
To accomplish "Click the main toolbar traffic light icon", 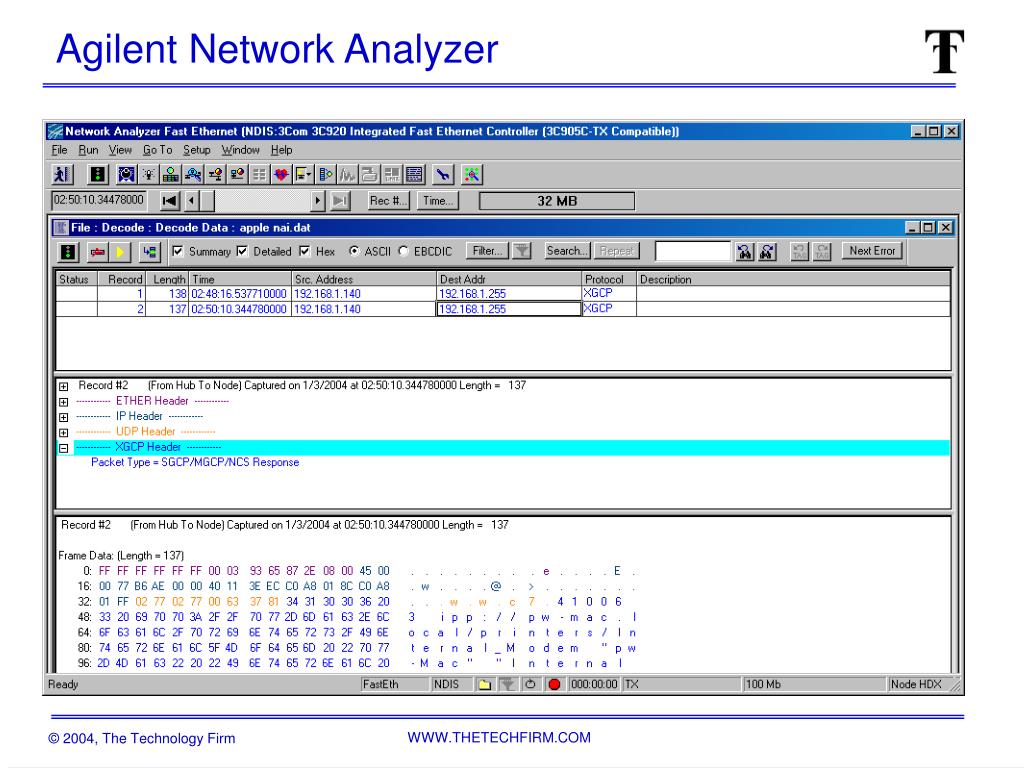I will point(98,174).
